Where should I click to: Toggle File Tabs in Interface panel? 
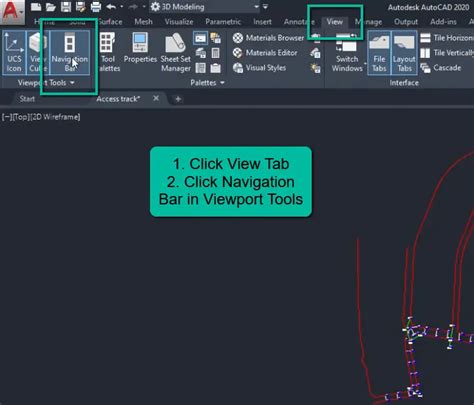click(x=379, y=53)
